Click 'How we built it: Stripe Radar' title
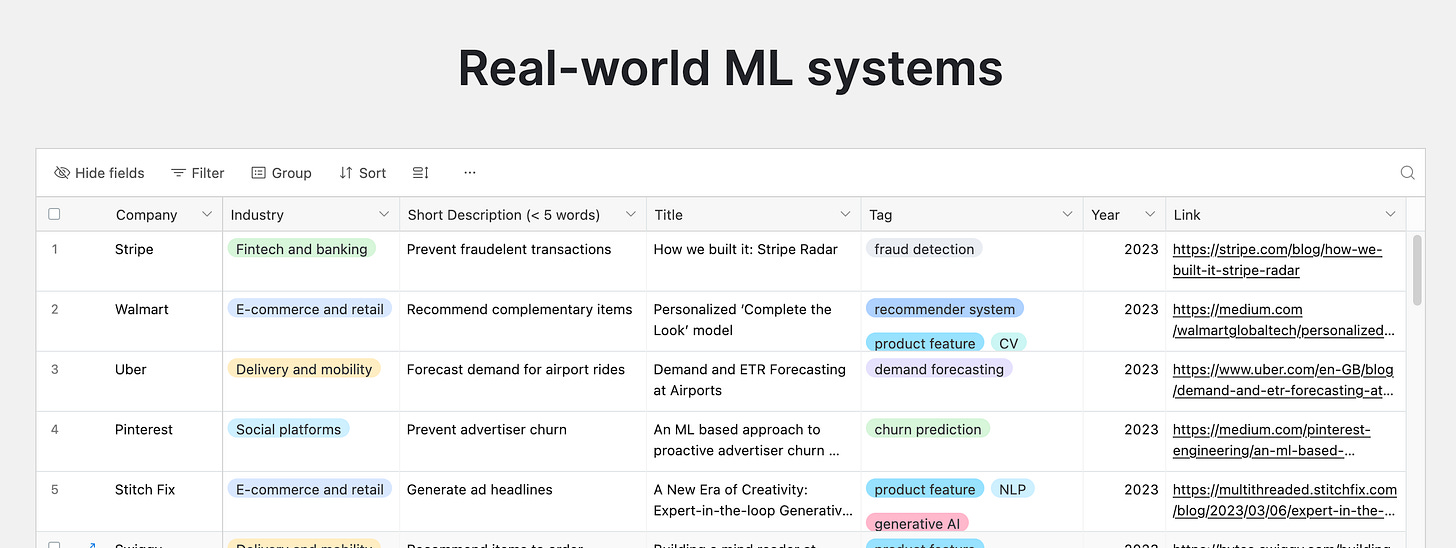Screen dimensions: 1456x548 pyautogui.click(x=745, y=249)
